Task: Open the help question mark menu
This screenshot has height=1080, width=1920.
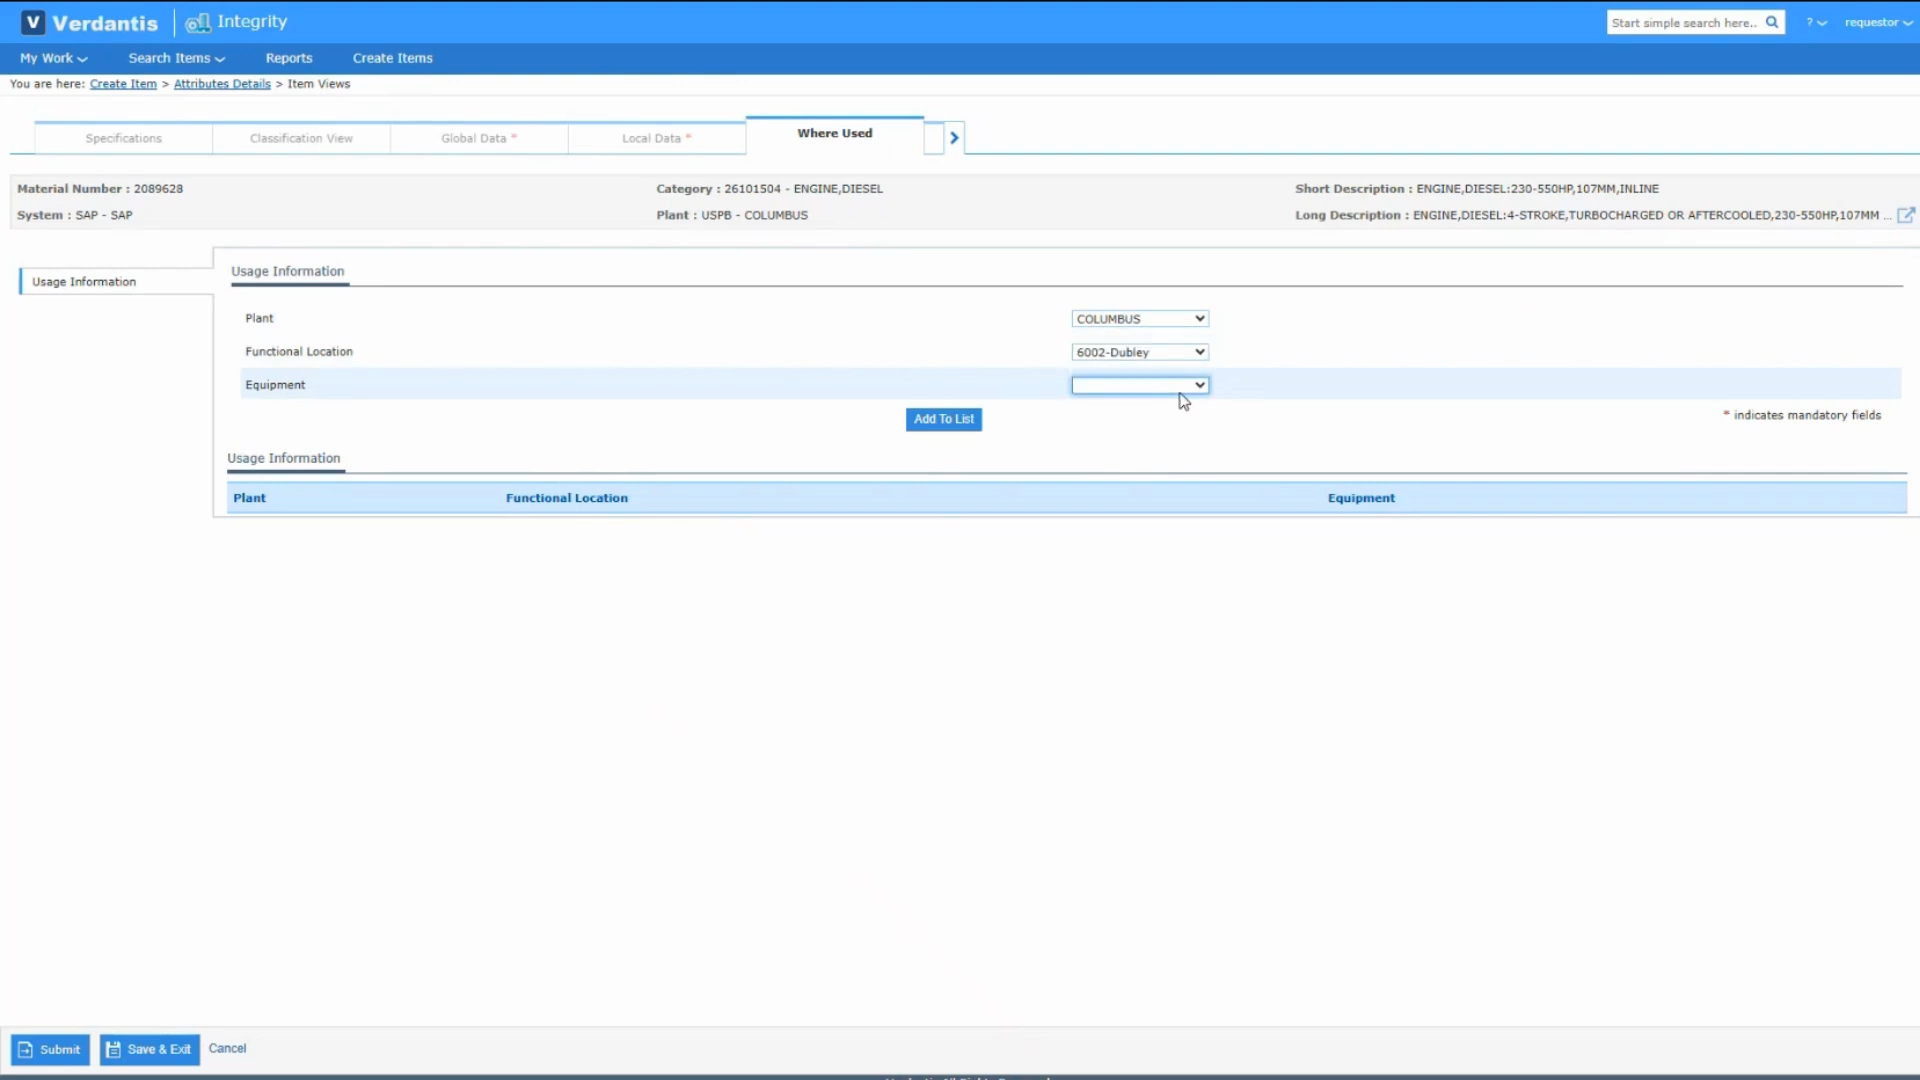Action: [1816, 21]
